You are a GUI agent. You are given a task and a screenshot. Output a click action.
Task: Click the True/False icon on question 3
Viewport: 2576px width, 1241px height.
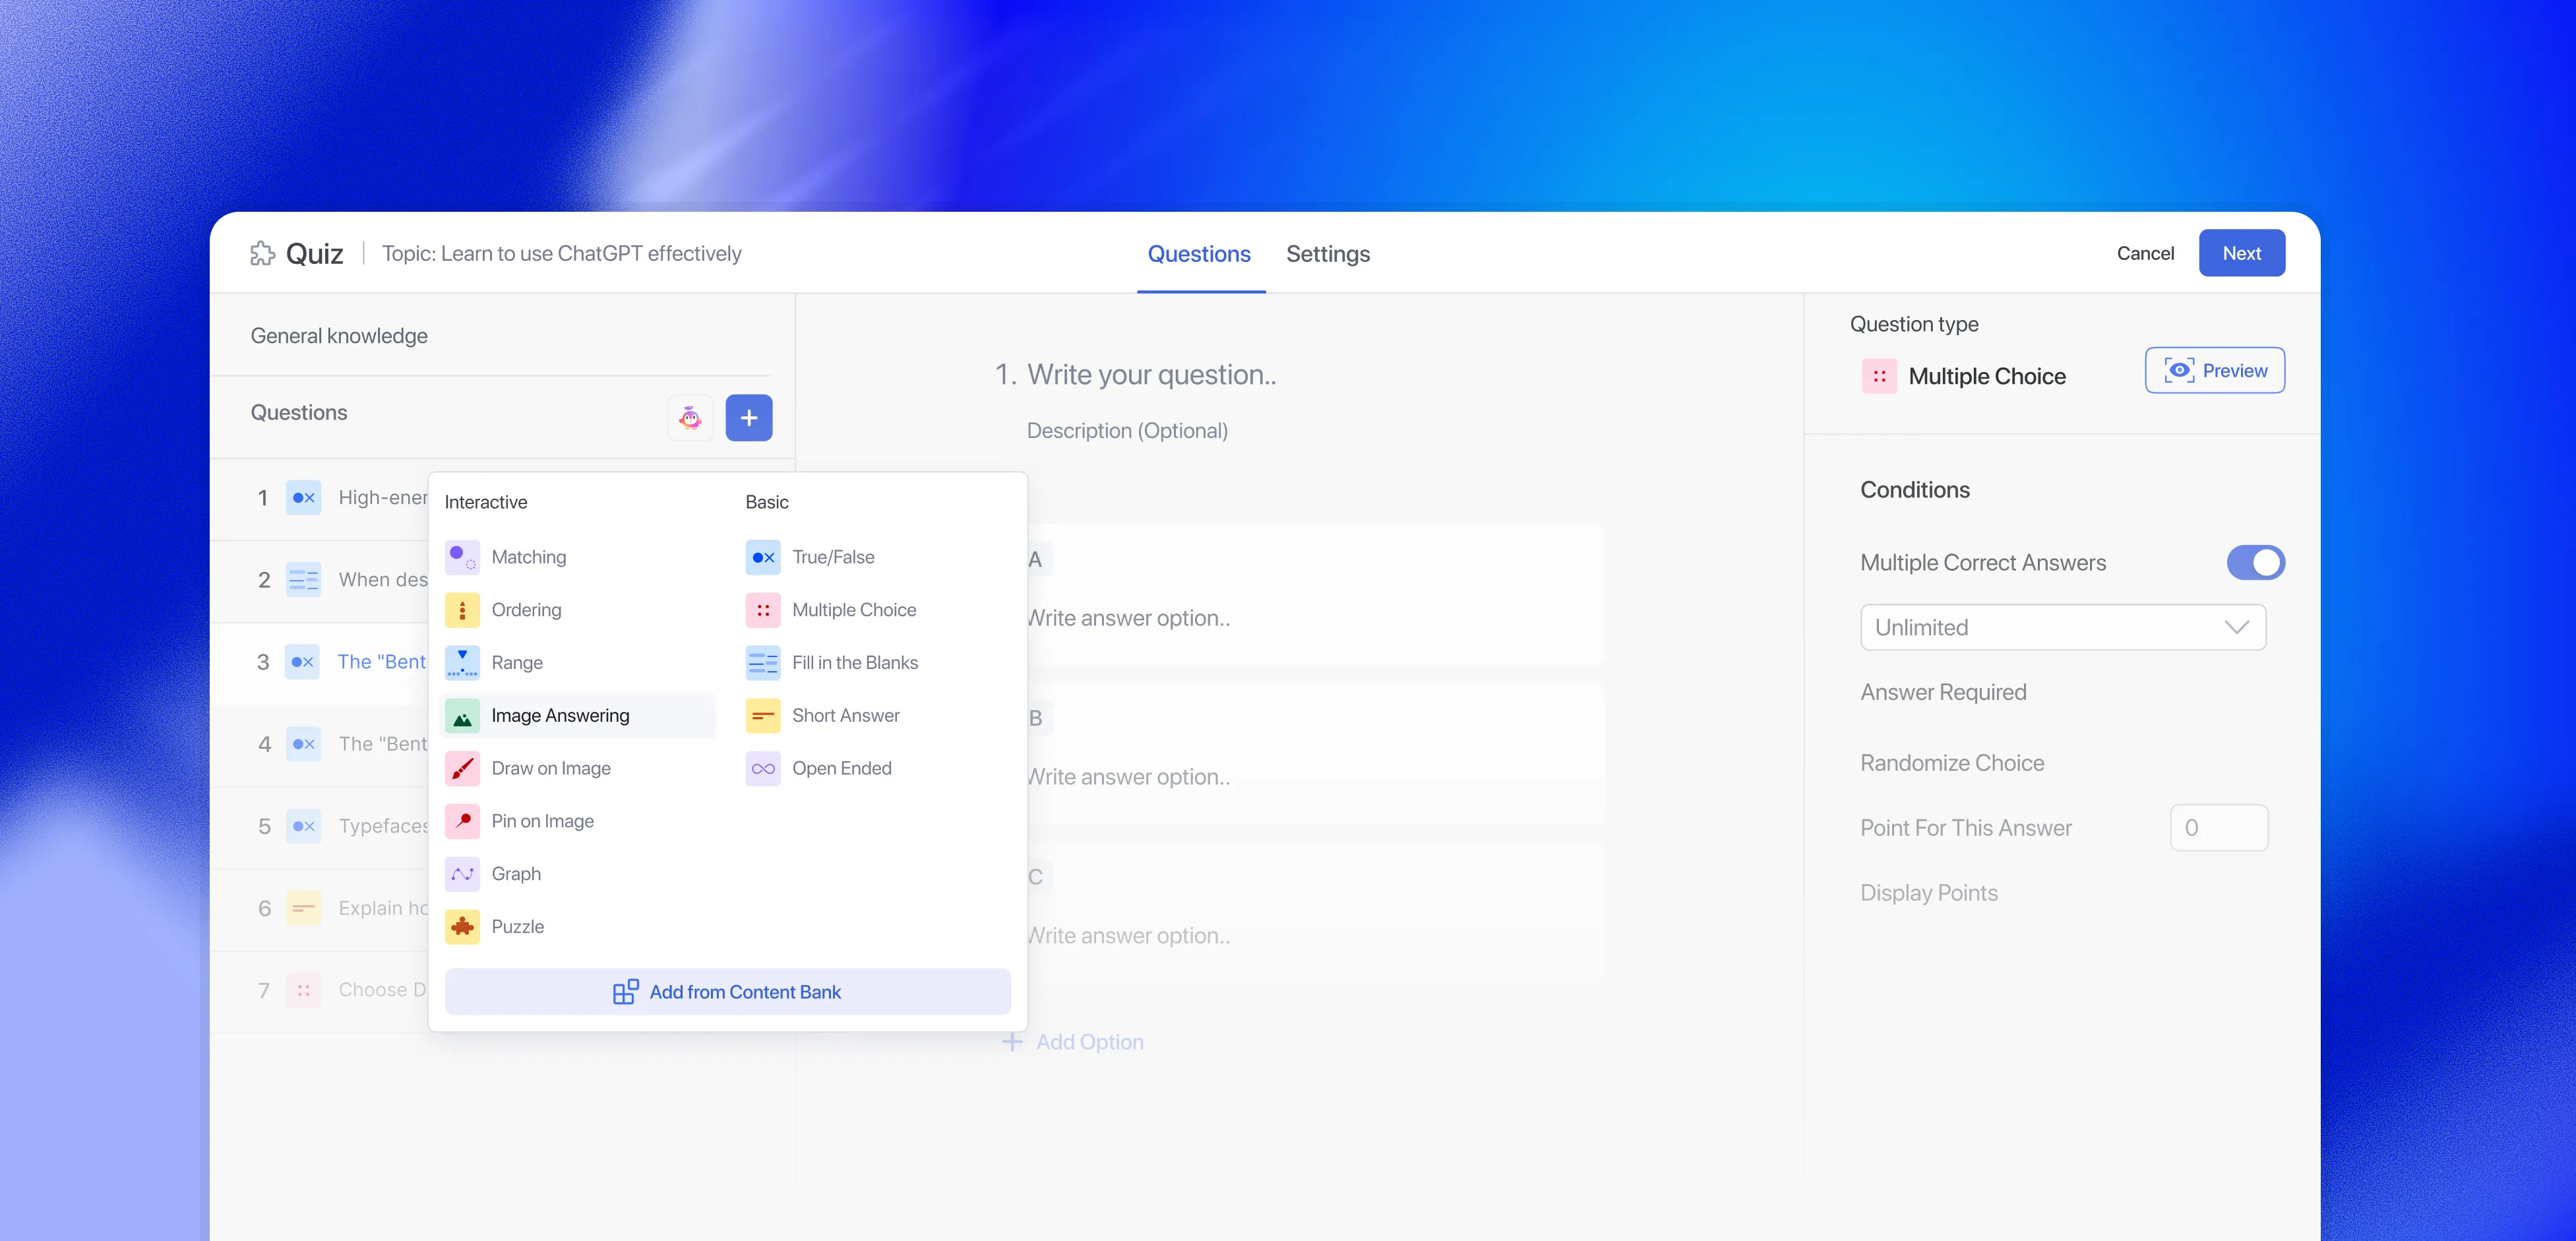coord(303,661)
